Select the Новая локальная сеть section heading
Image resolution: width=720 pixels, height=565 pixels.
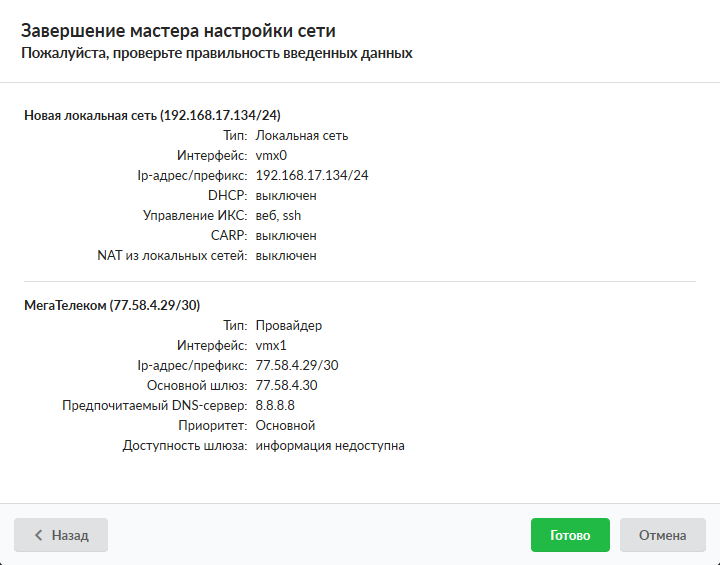click(159, 115)
